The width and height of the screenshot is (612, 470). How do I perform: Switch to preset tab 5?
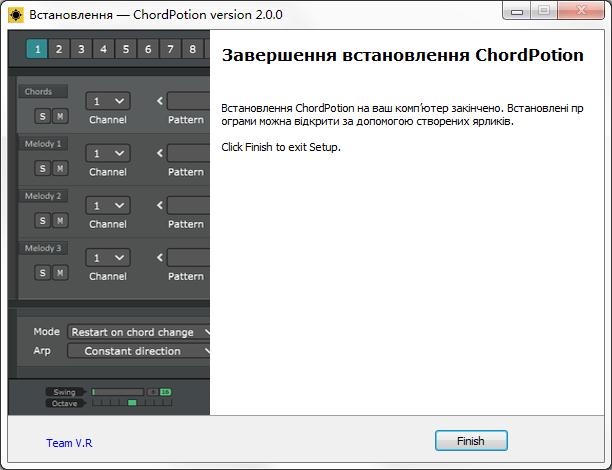[x=125, y=49]
